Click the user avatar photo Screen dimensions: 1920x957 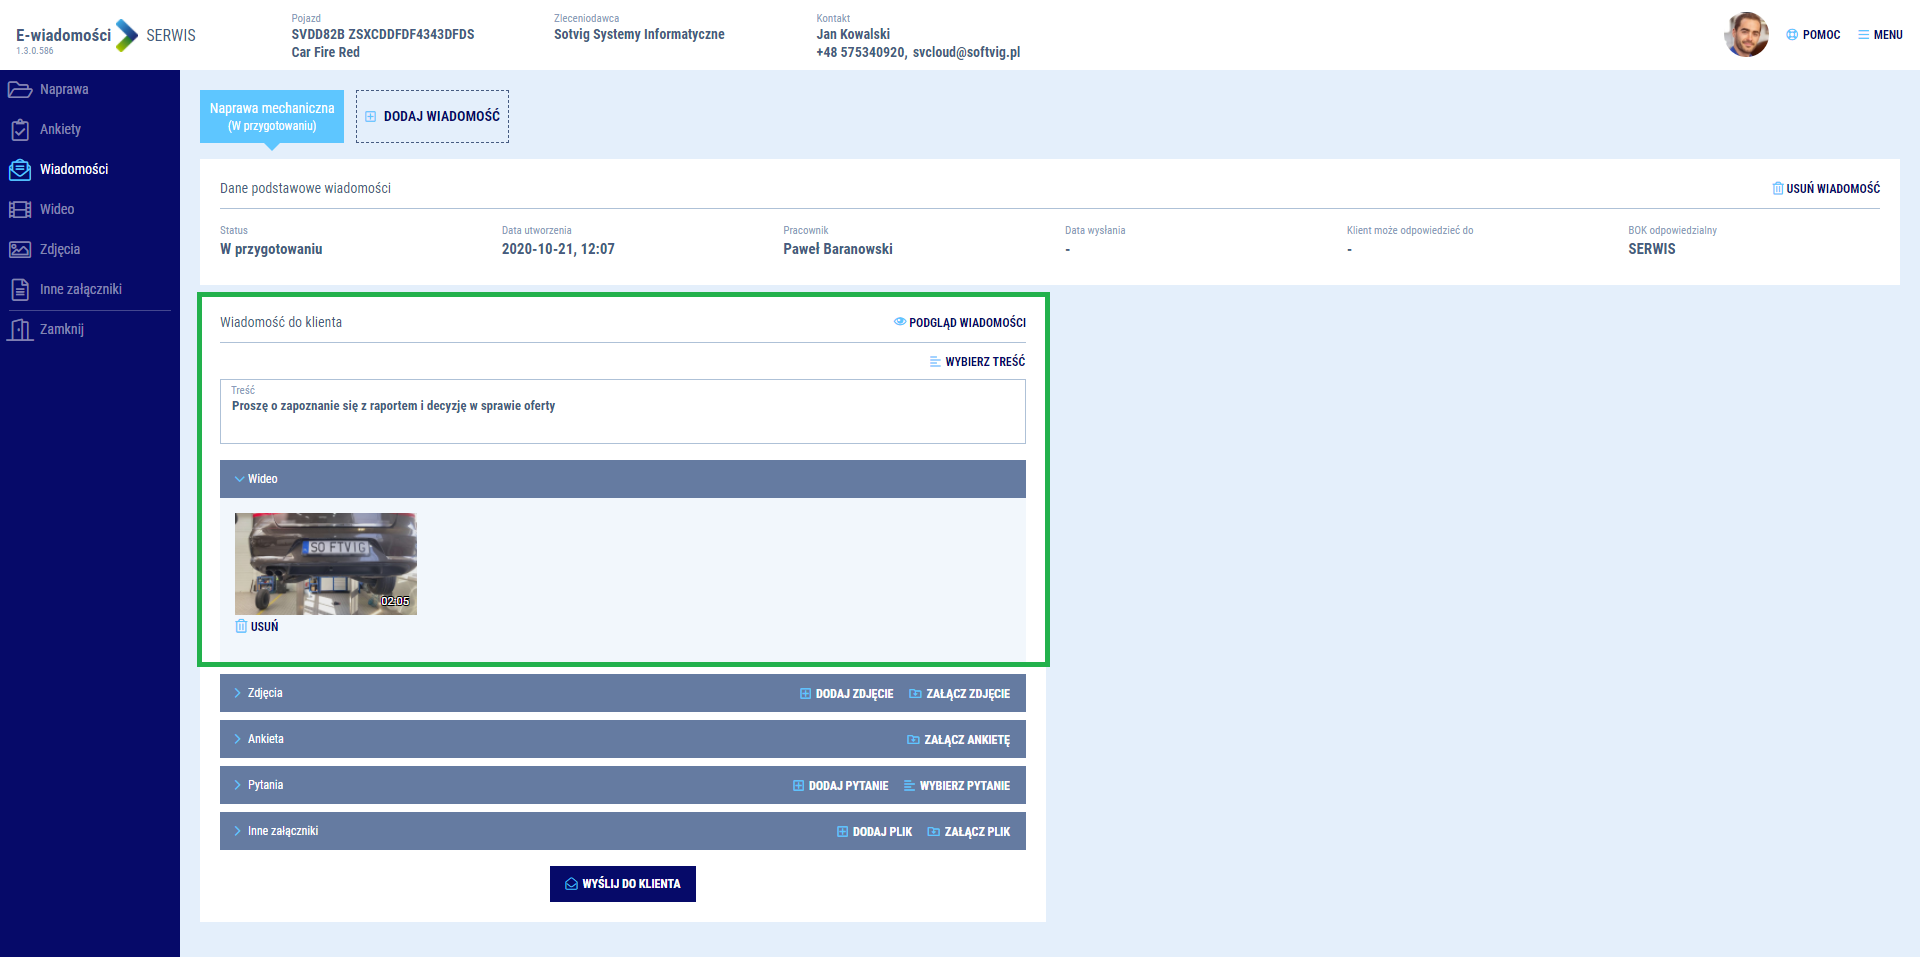click(1746, 35)
